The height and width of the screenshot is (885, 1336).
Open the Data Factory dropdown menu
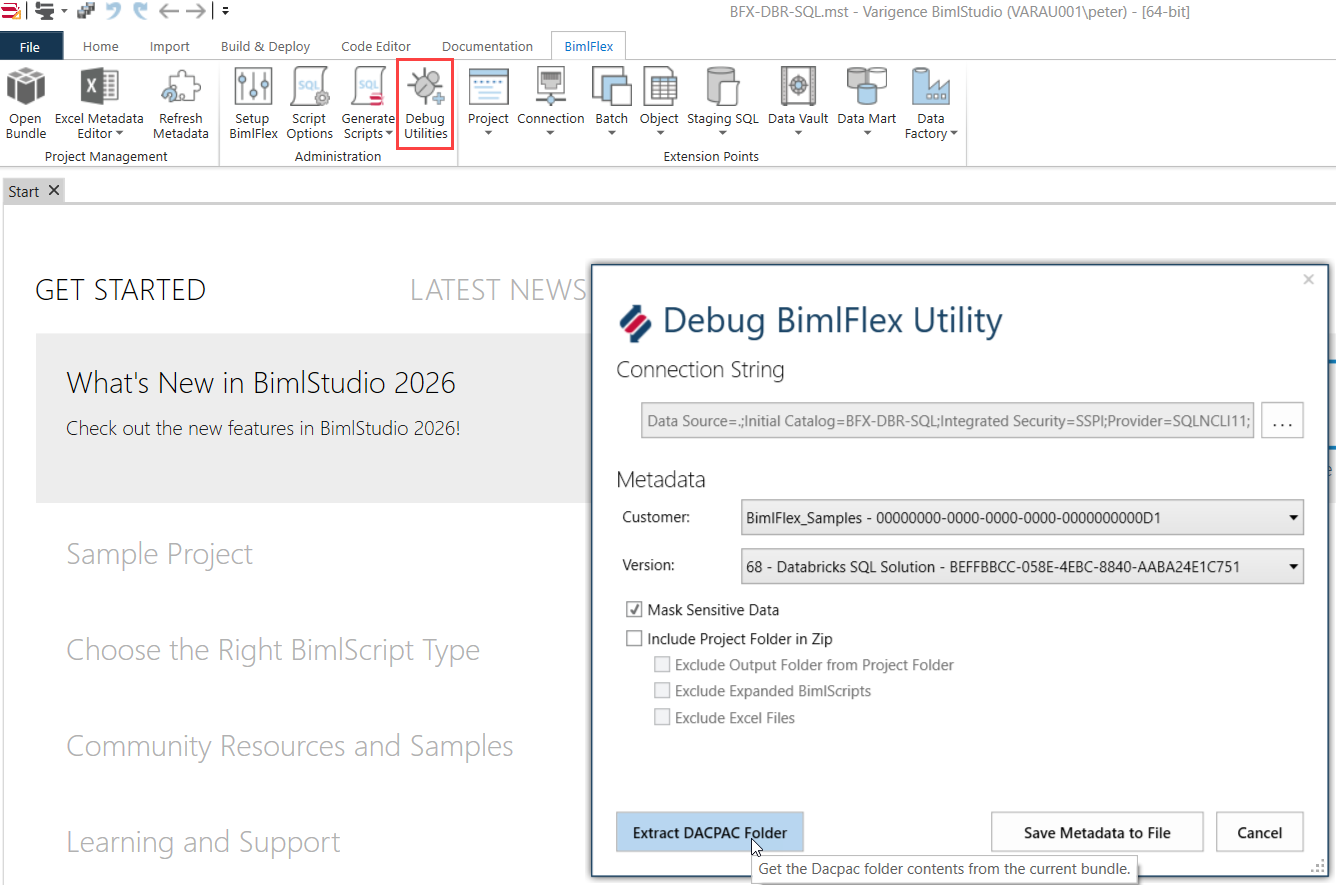click(930, 103)
